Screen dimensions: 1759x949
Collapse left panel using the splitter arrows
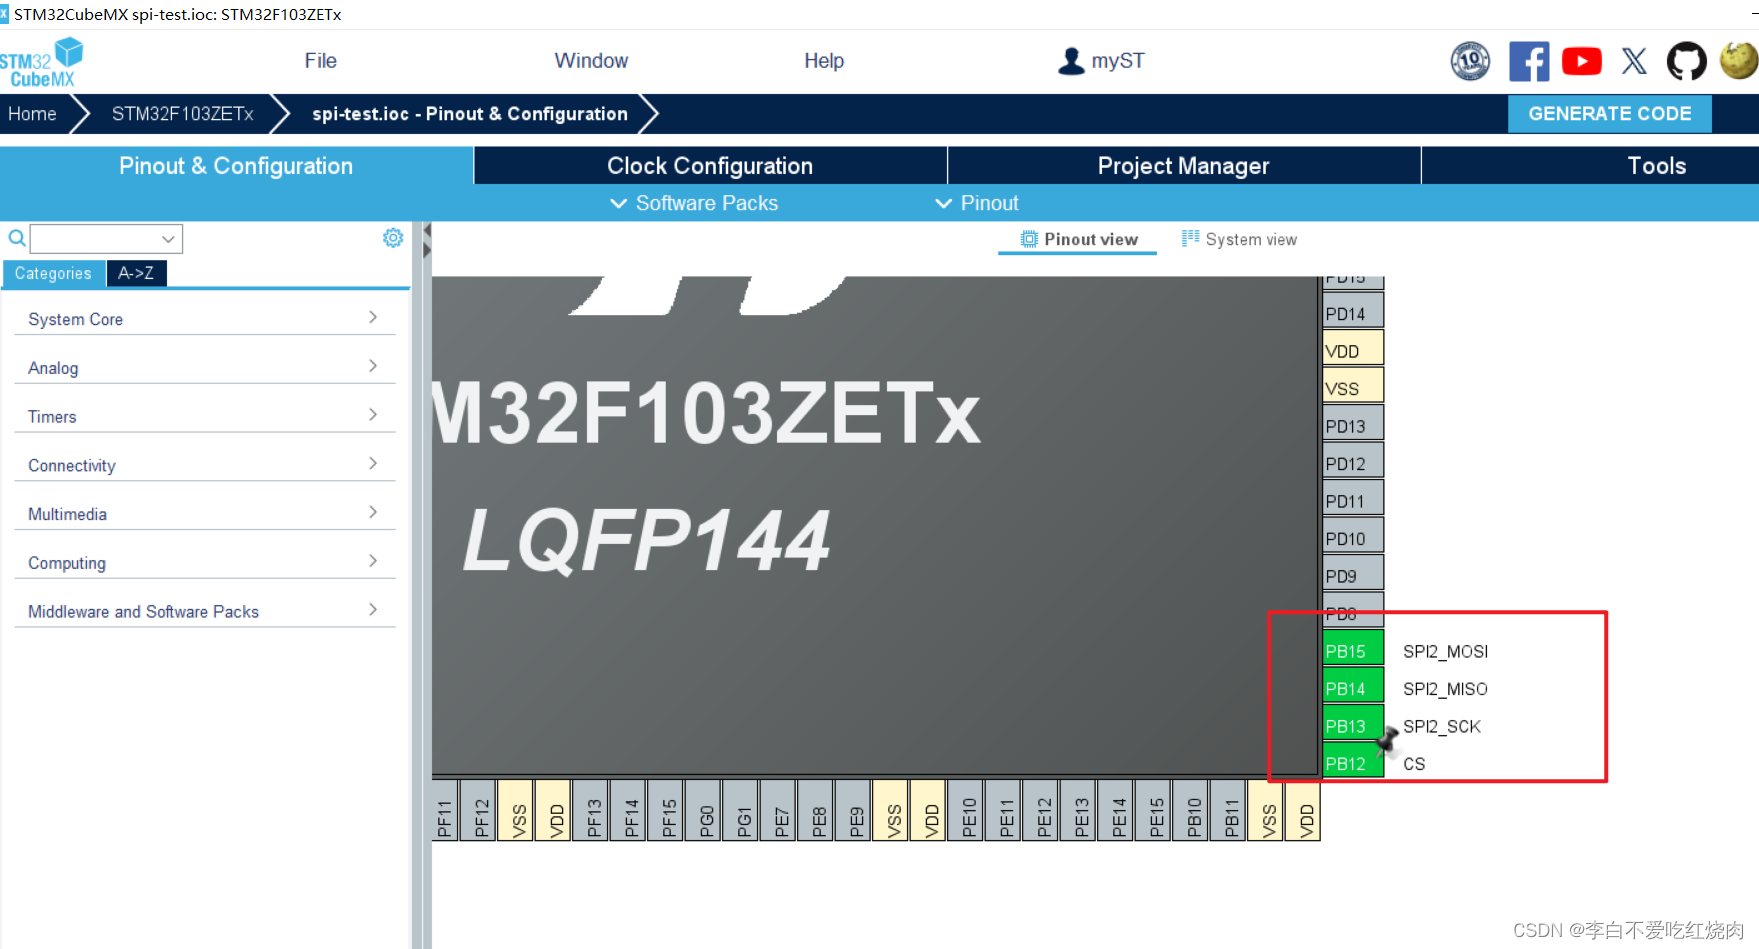point(427,240)
